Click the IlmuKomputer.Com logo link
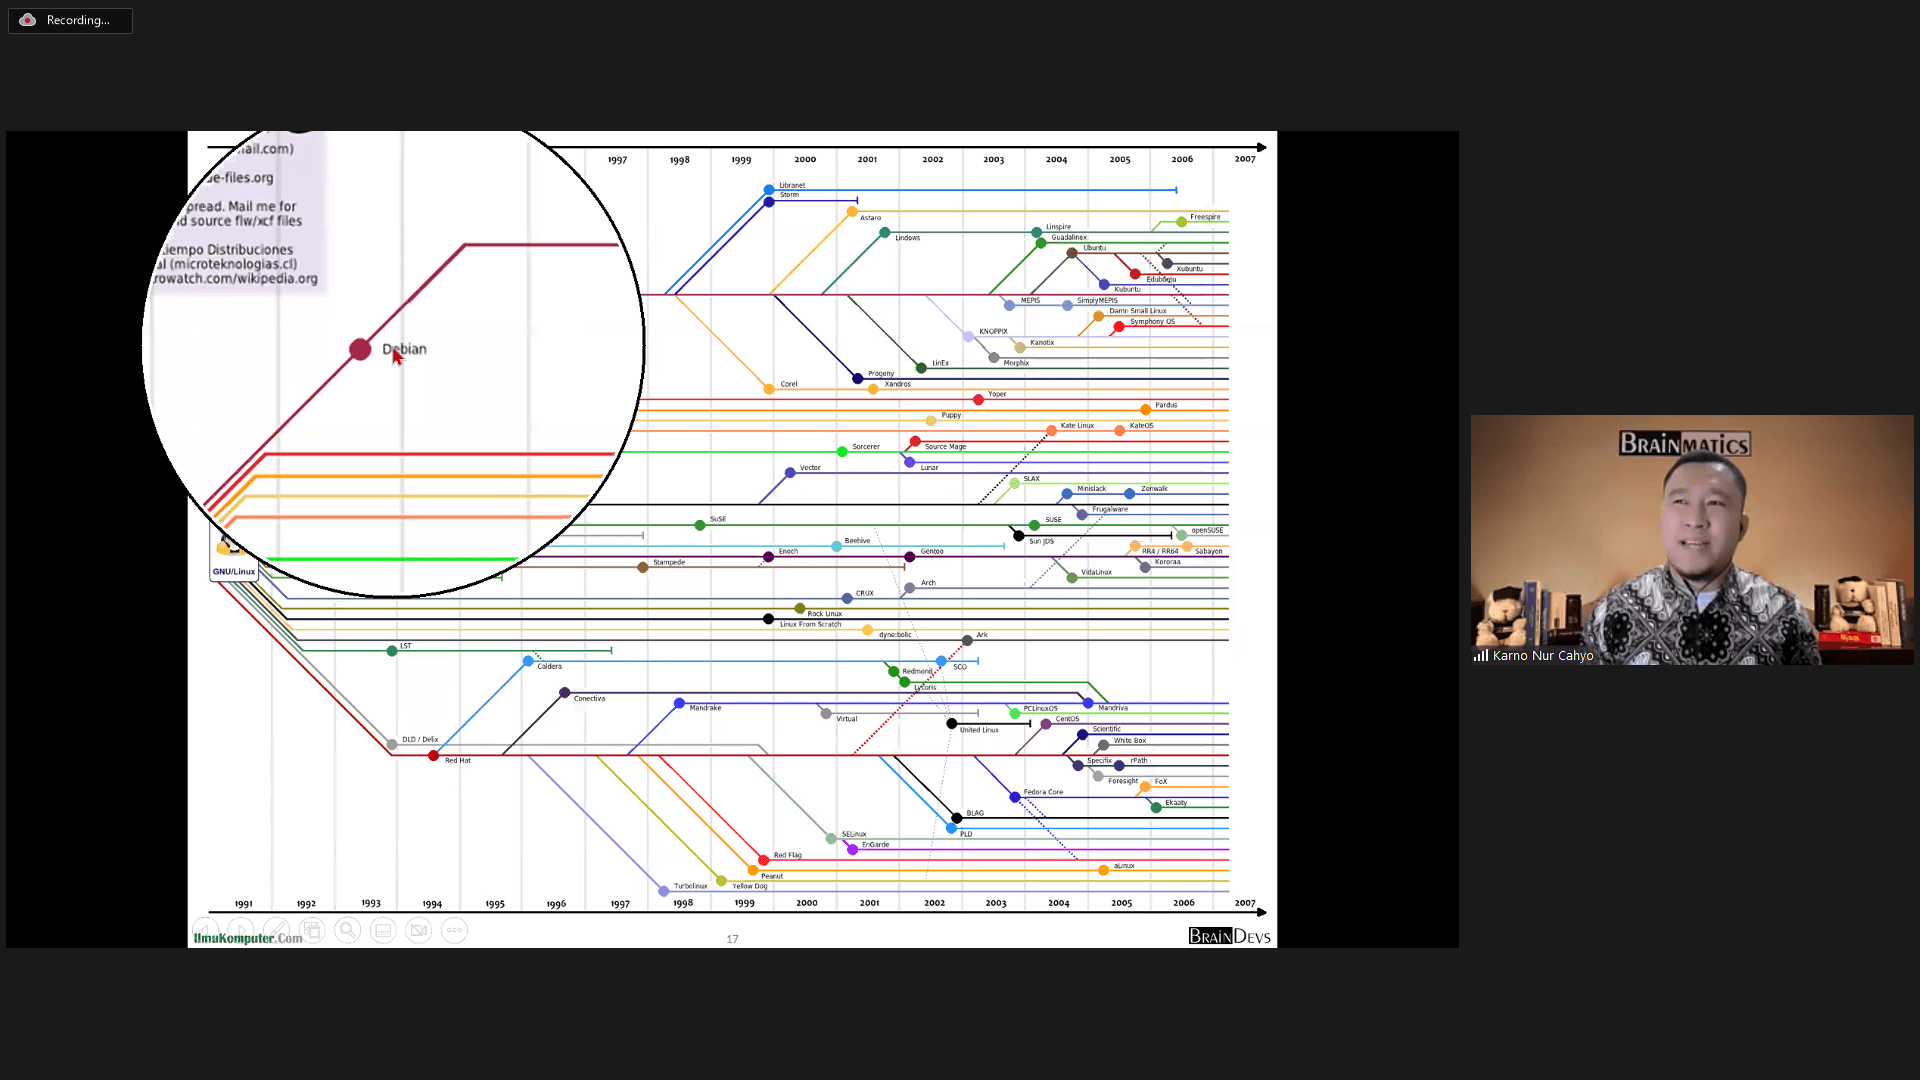Image resolution: width=1920 pixels, height=1080 pixels. click(x=247, y=938)
